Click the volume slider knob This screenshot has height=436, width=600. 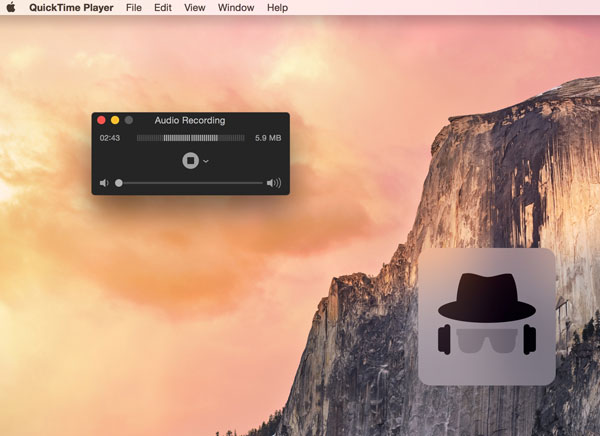pos(119,183)
